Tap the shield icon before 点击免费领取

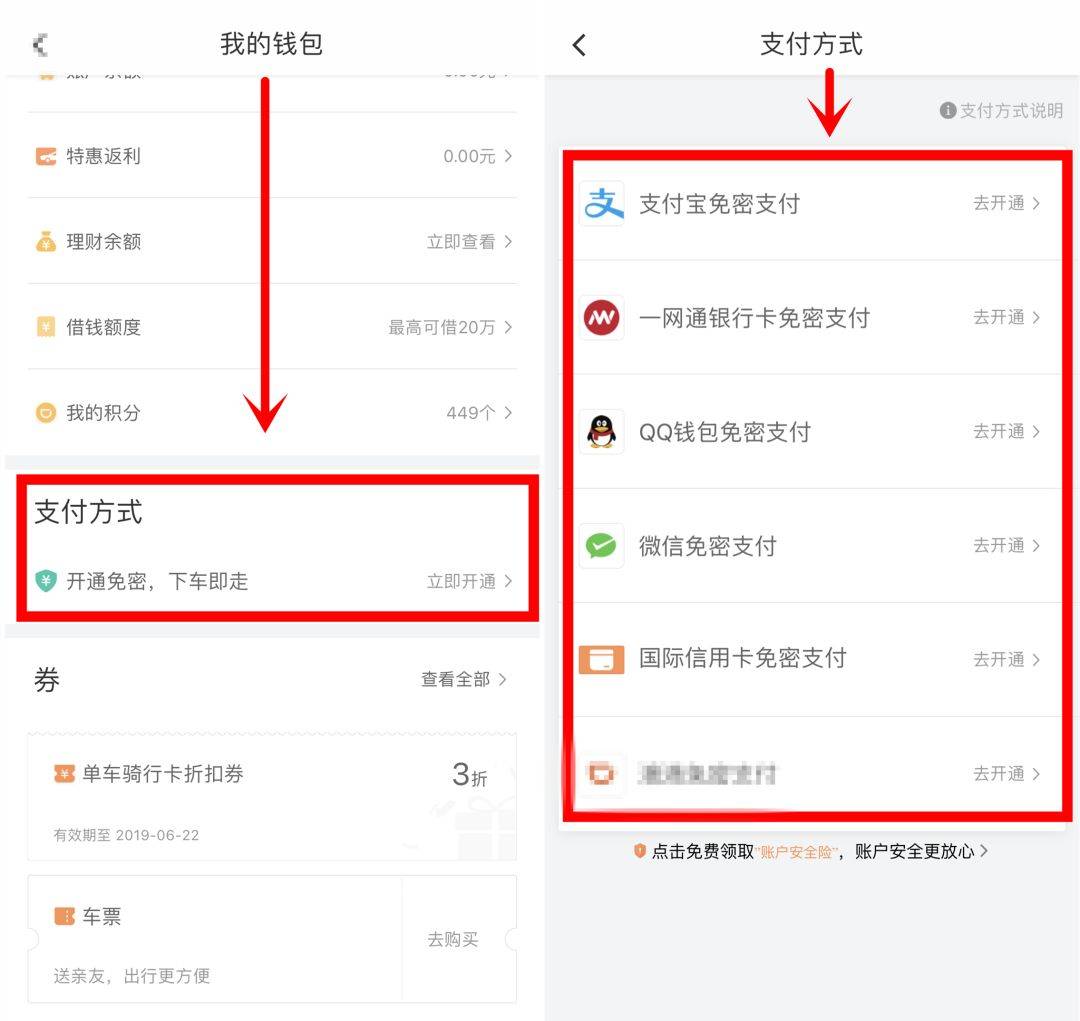(640, 851)
